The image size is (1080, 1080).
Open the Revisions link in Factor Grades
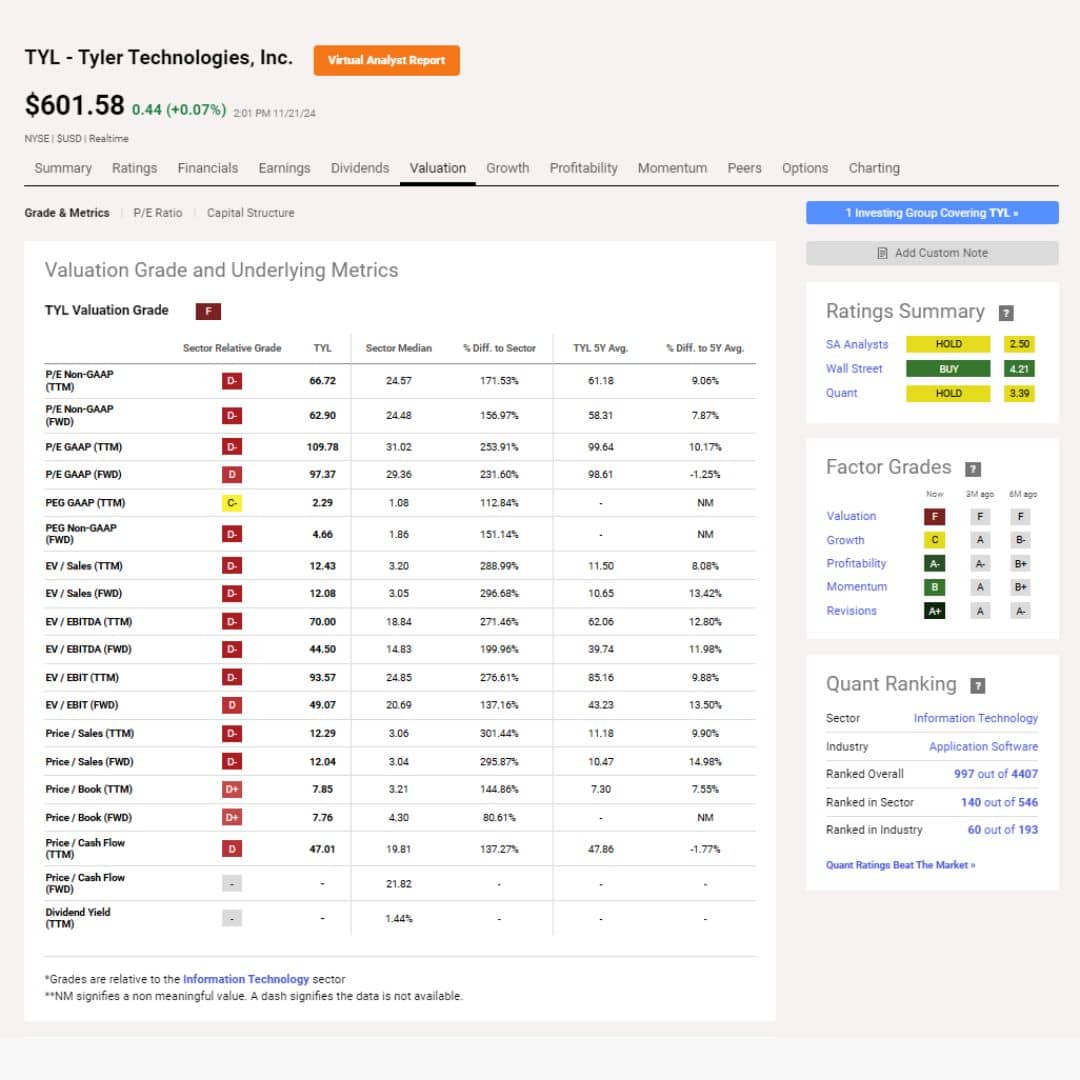[851, 611]
